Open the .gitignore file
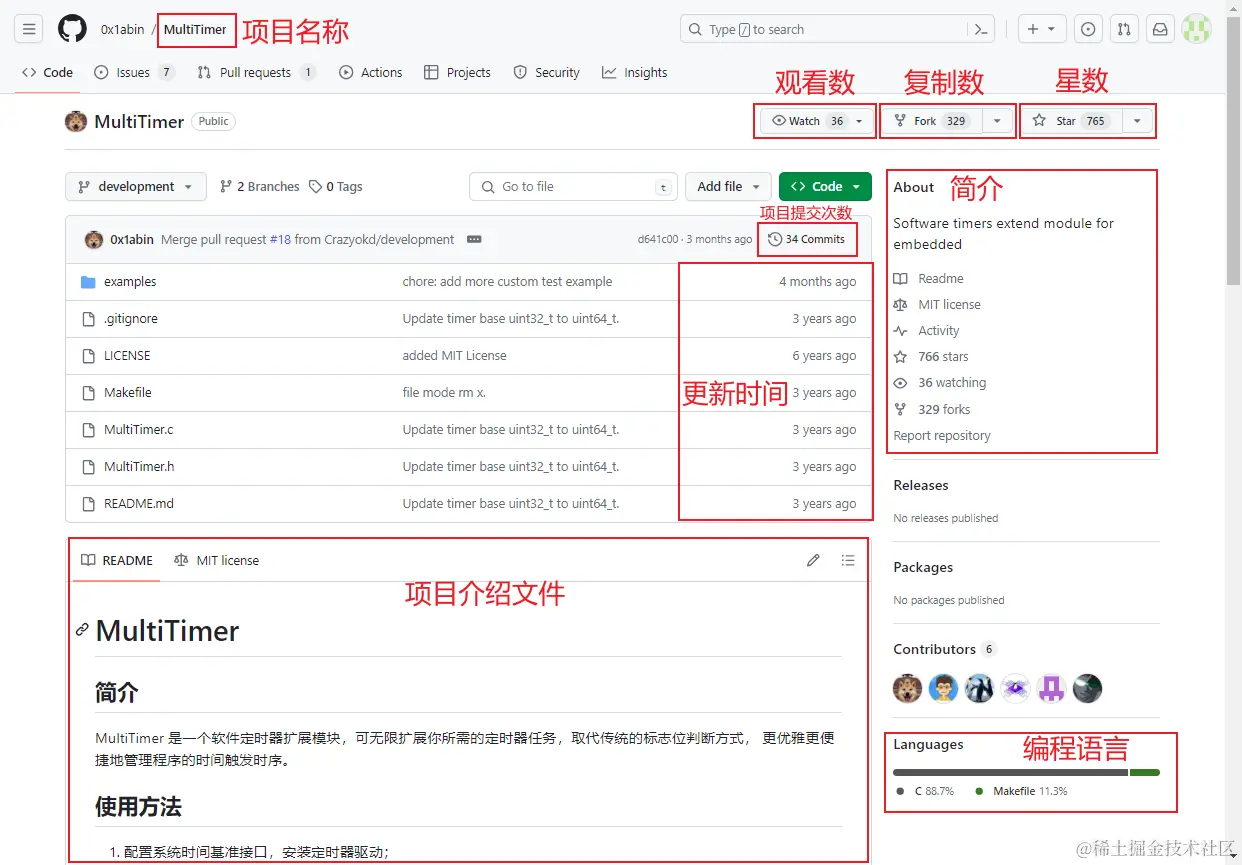The width and height of the screenshot is (1242, 865). tap(131, 319)
